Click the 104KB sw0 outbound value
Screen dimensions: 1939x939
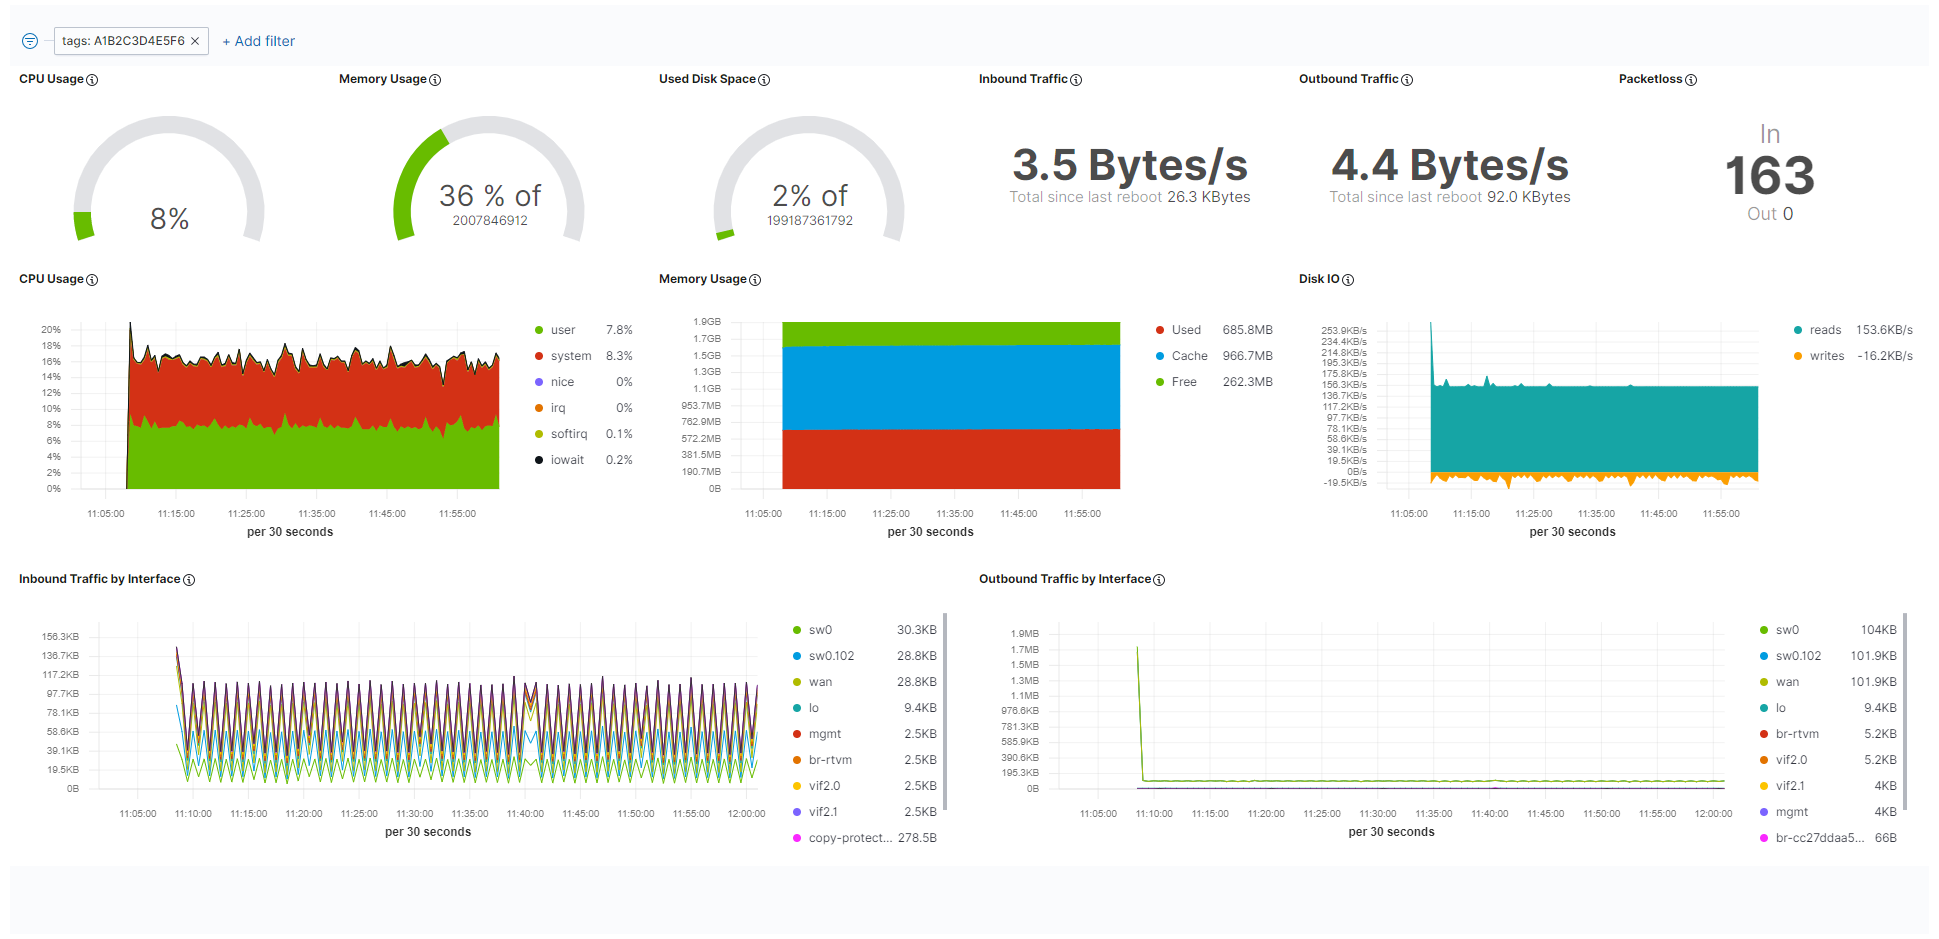(1878, 630)
